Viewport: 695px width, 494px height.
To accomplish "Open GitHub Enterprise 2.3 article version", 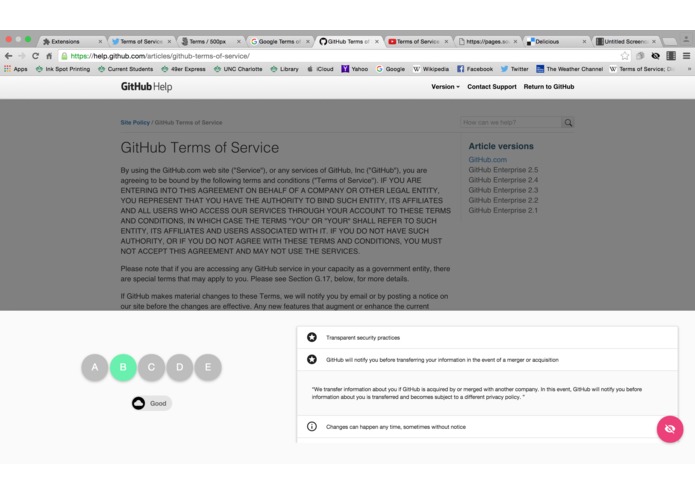I will point(503,190).
